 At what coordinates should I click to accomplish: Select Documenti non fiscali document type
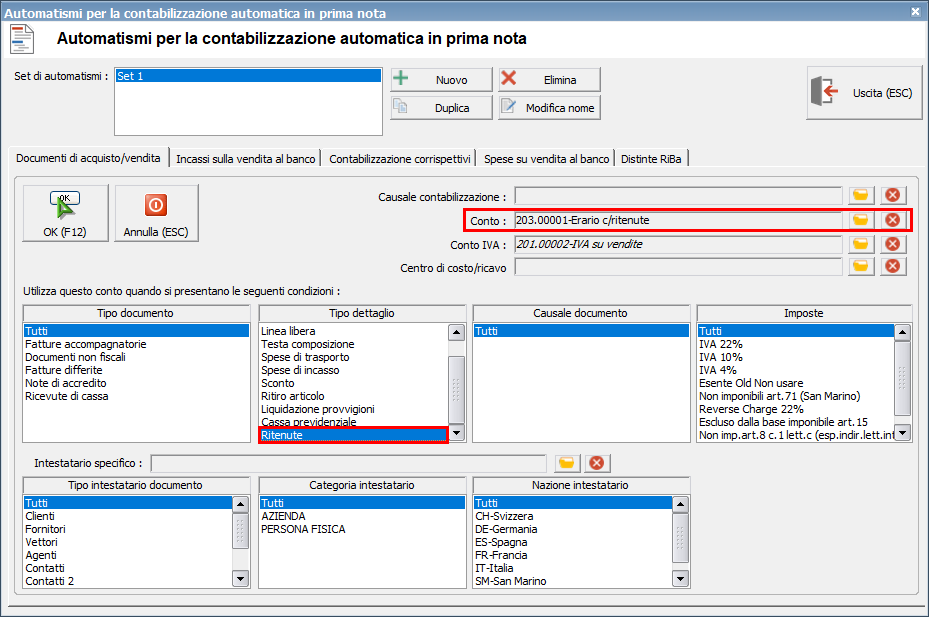pos(136,357)
